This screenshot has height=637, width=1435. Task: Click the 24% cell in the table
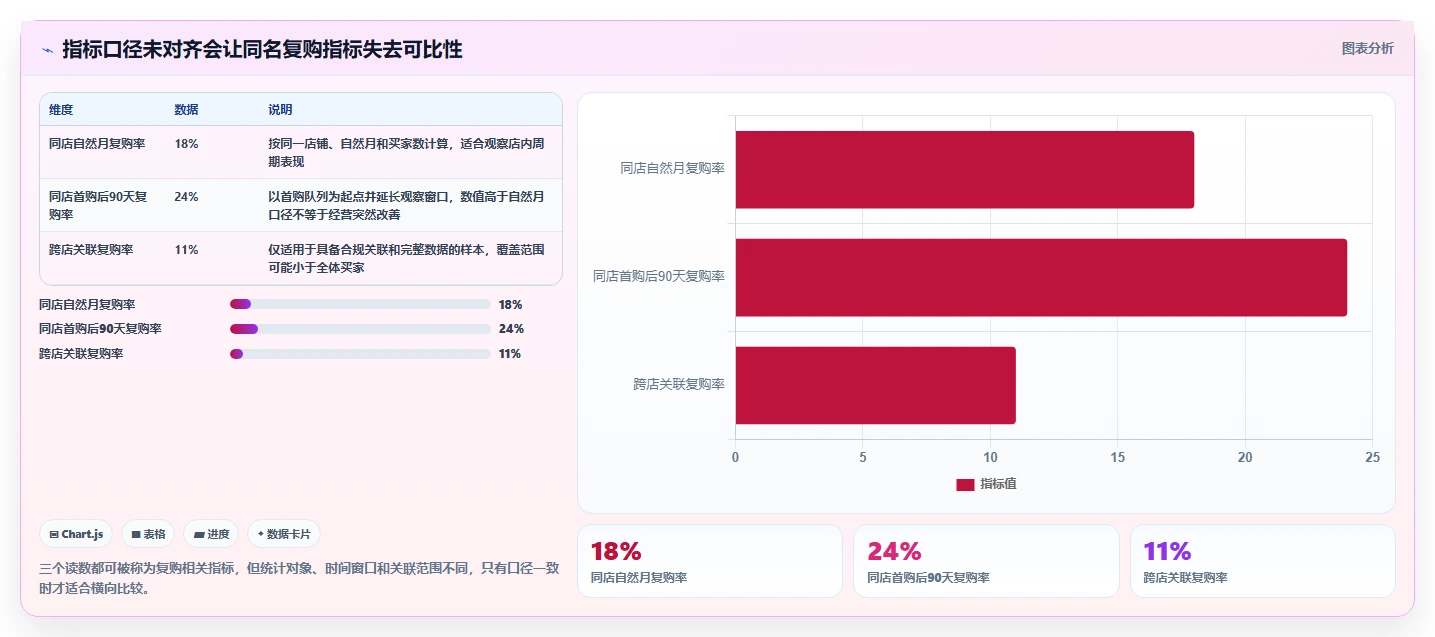tap(186, 197)
